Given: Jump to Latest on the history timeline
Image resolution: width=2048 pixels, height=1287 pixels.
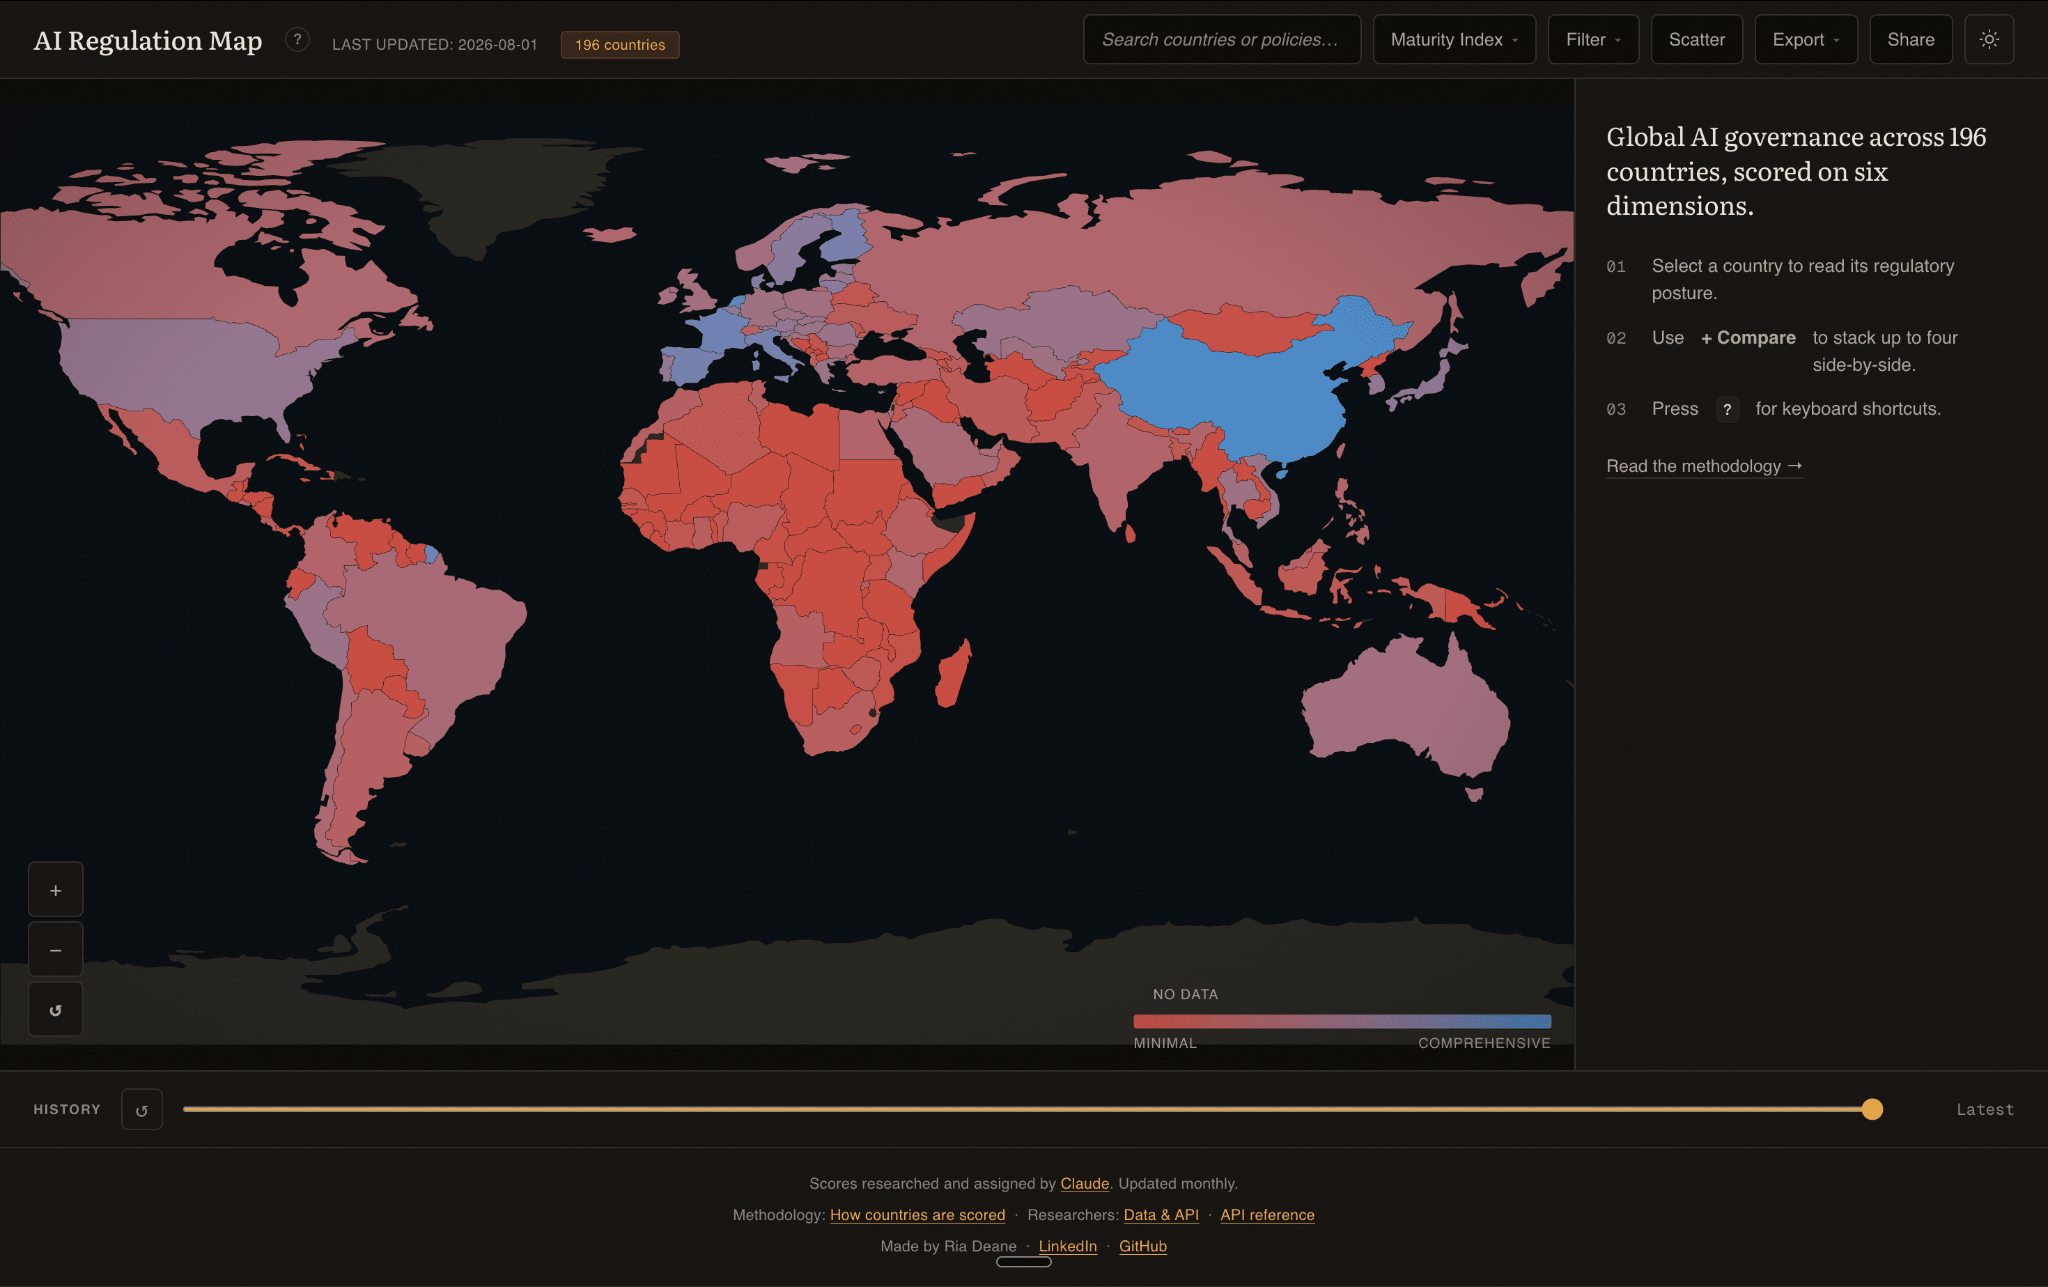Looking at the screenshot, I should [x=1985, y=1110].
